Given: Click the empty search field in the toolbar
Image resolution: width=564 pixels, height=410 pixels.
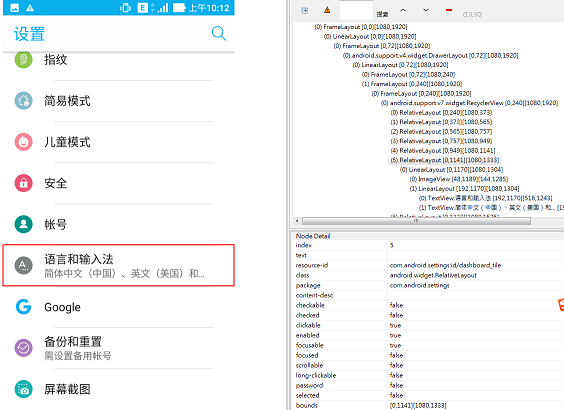Looking at the screenshot, I should pyautogui.click(x=356, y=10).
